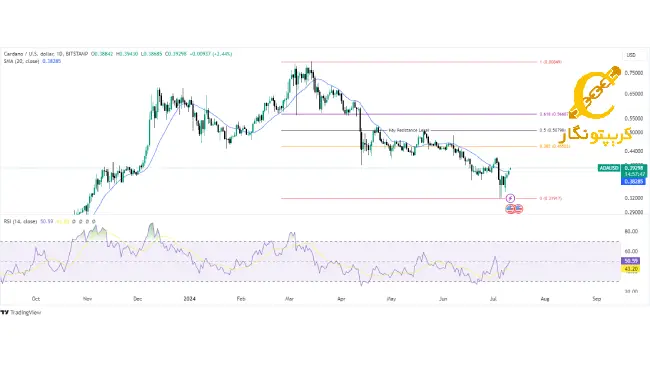Click the Nov label on time axis
The width and height of the screenshot is (650, 365).
pyautogui.click(x=87, y=299)
